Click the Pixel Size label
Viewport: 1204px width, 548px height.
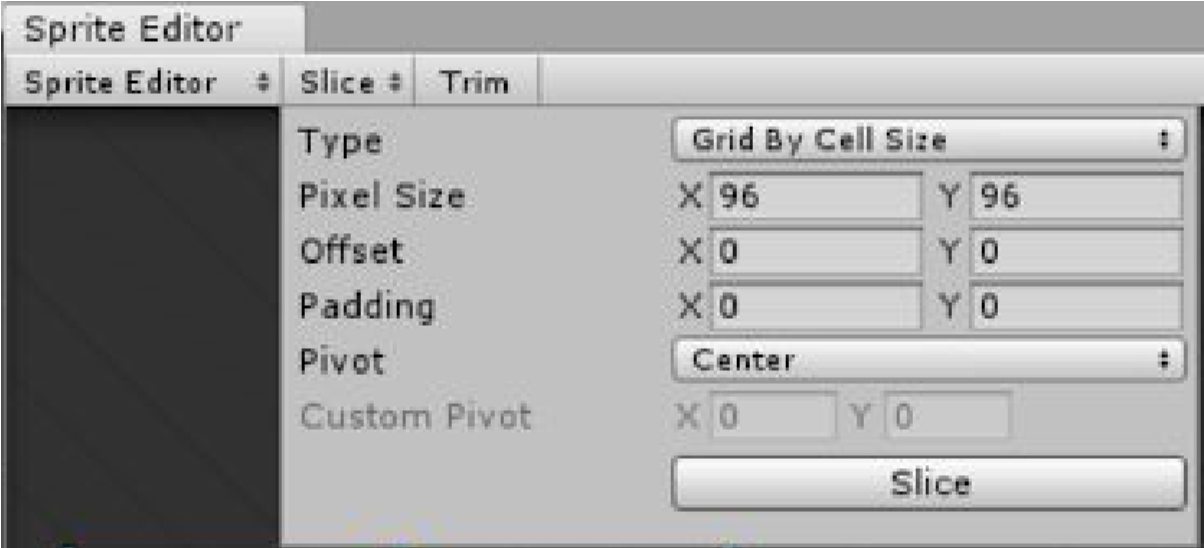point(381,197)
